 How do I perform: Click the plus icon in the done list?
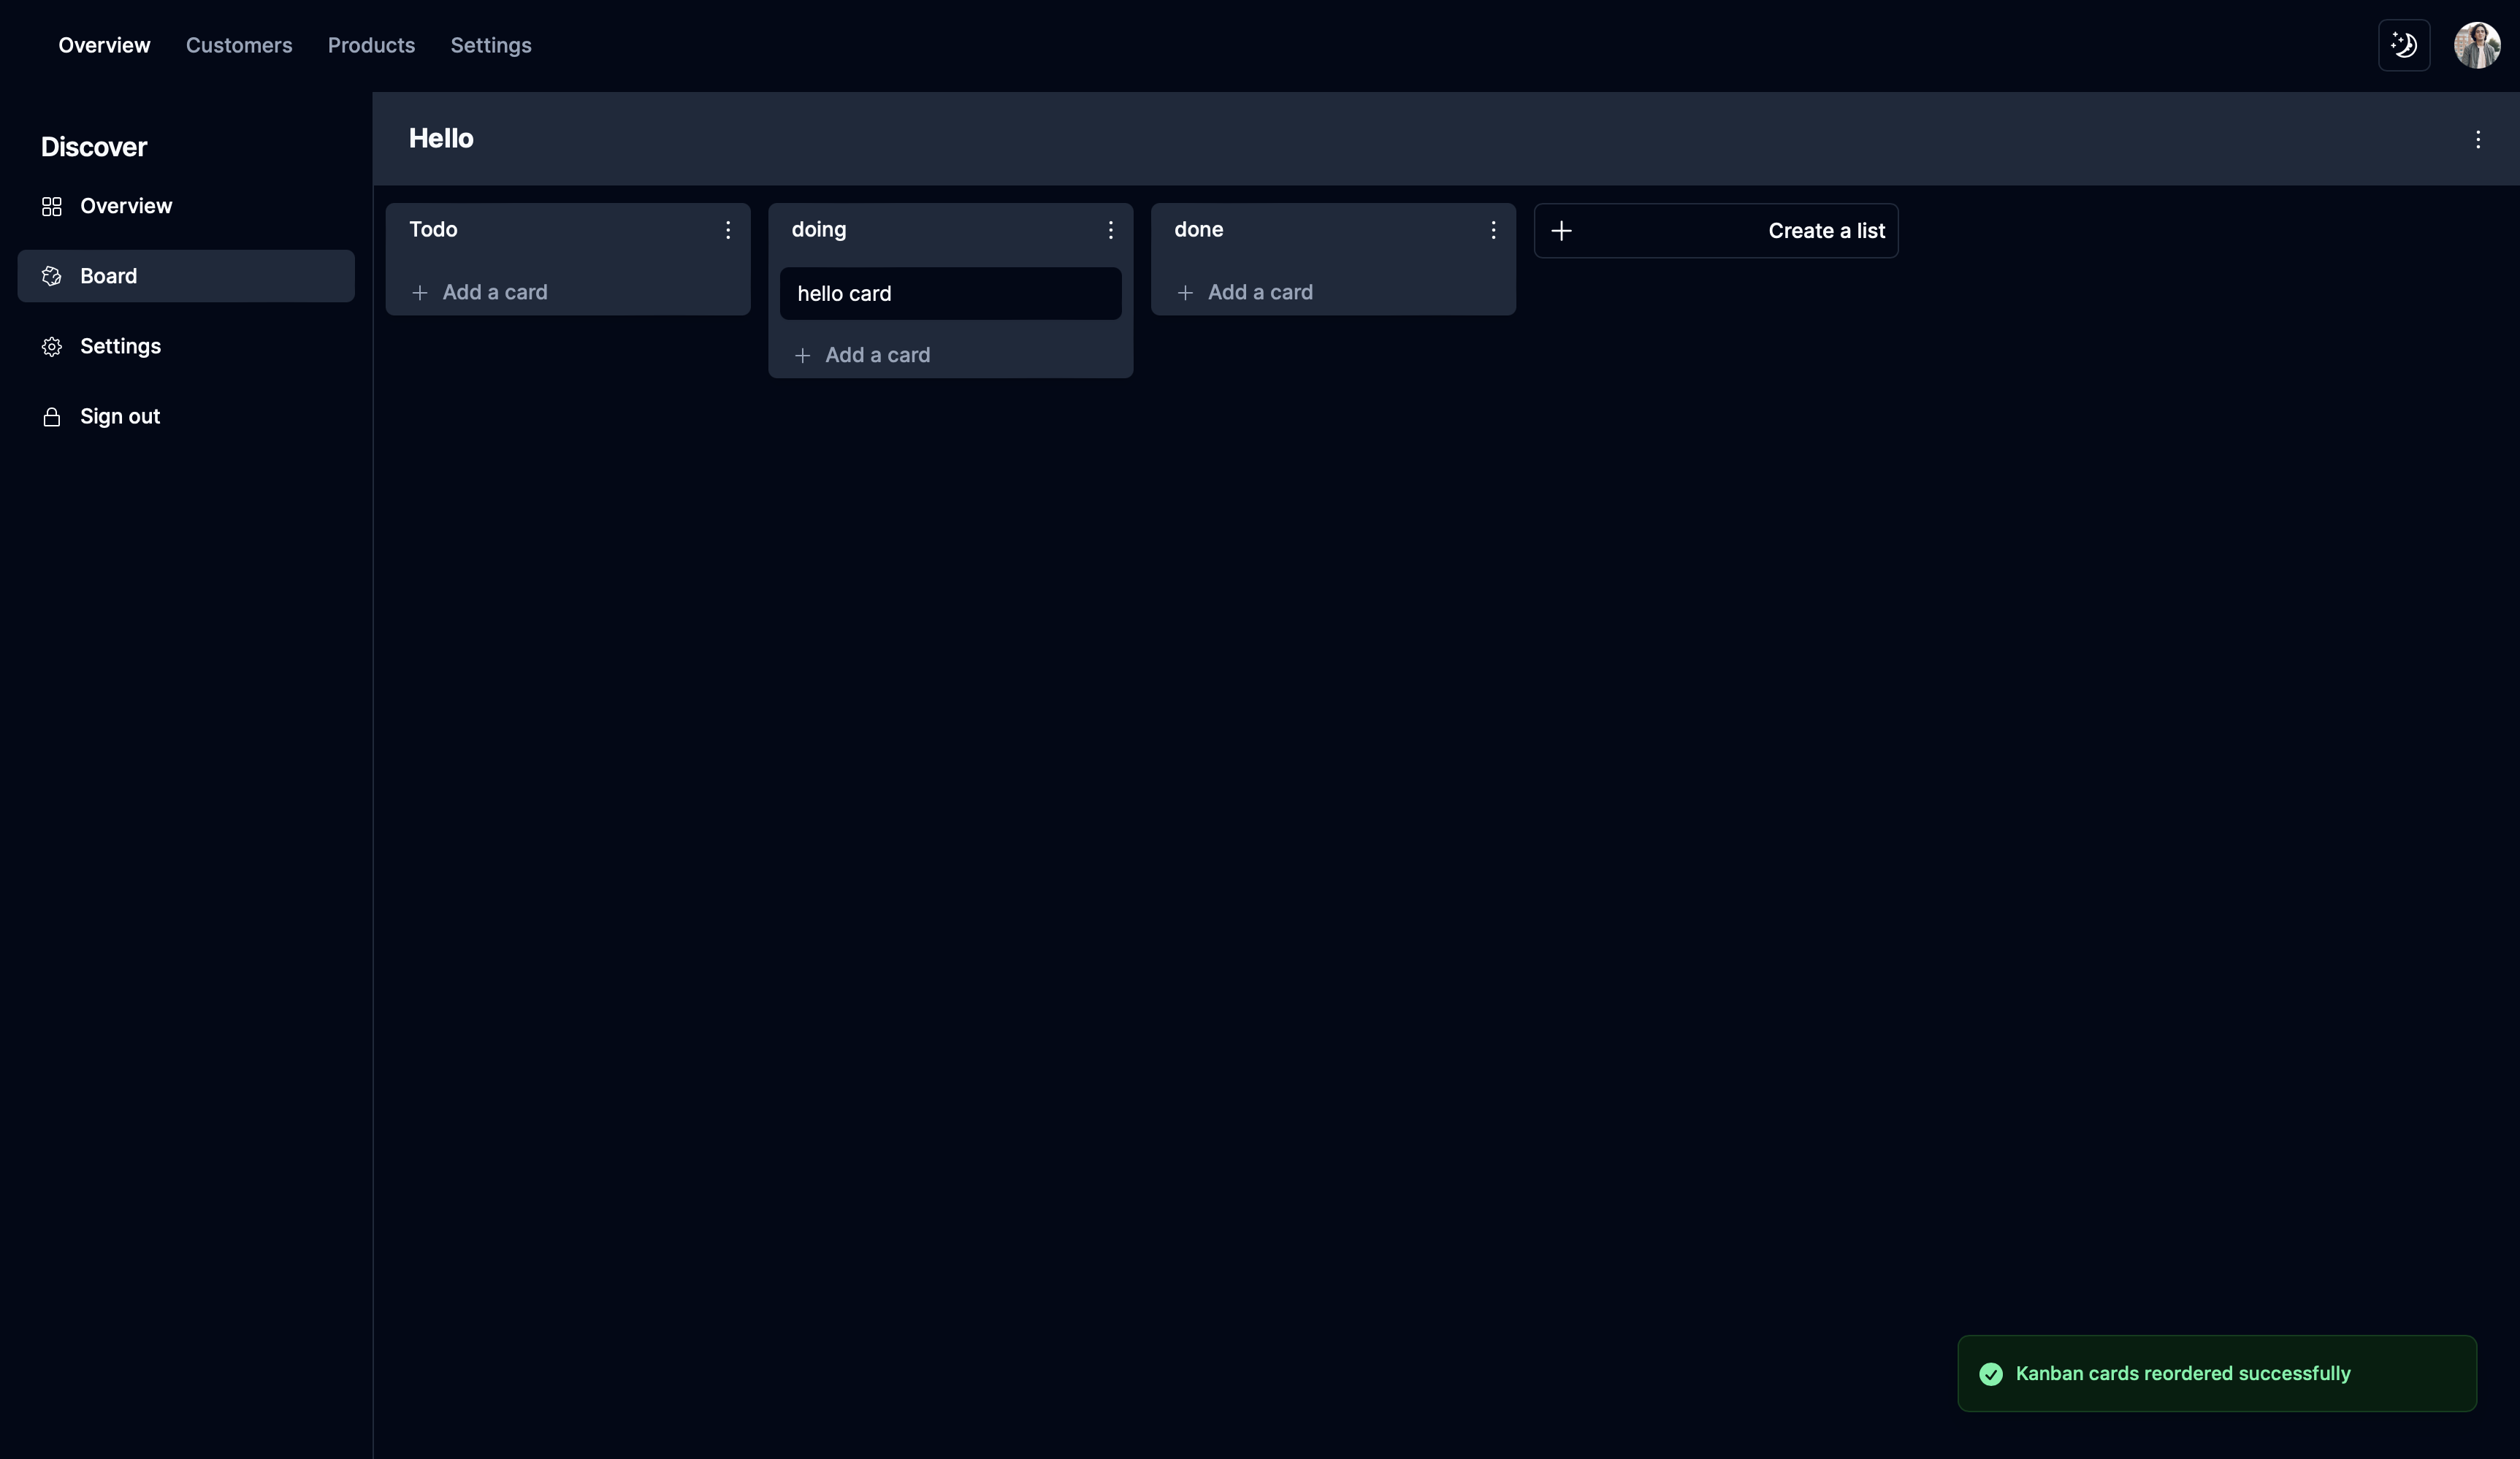point(1185,293)
